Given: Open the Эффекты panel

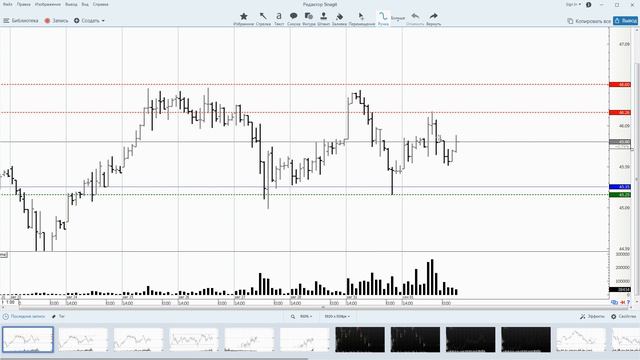Looking at the screenshot, I should click(592, 316).
